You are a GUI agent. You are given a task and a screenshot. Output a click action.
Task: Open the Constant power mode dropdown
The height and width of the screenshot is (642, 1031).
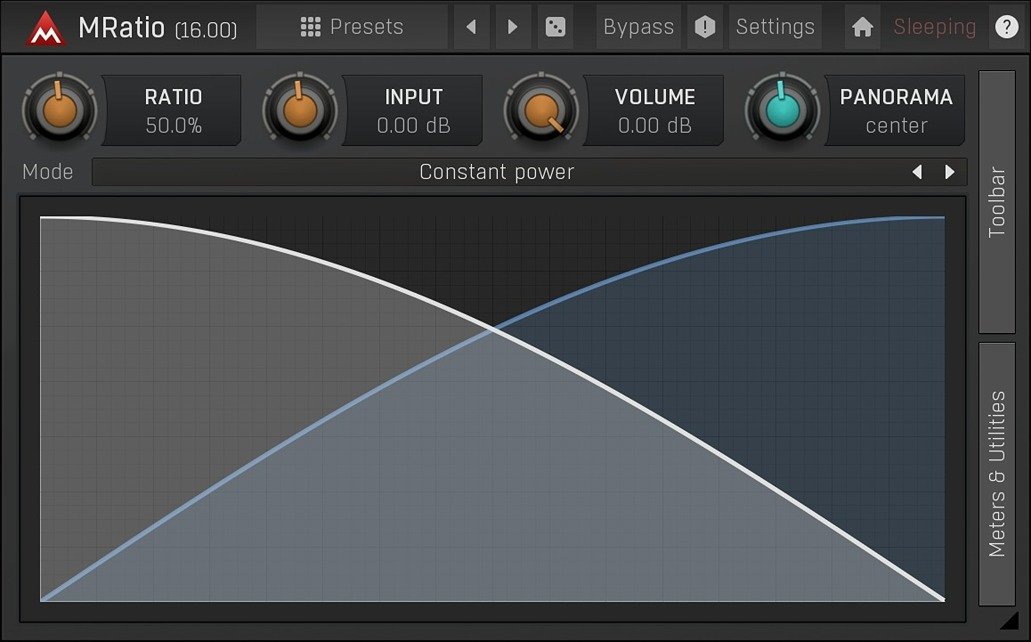point(495,171)
